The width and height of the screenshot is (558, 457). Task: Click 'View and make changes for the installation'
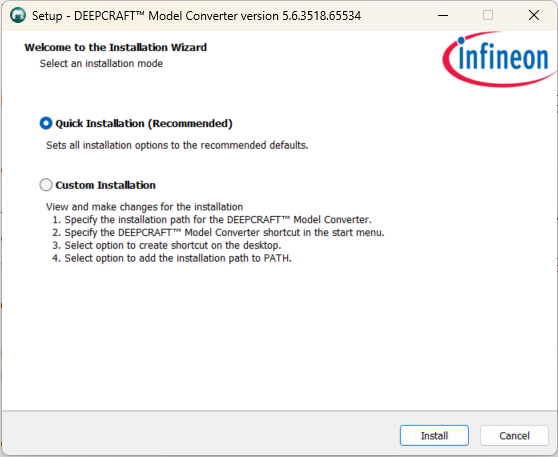point(144,207)
